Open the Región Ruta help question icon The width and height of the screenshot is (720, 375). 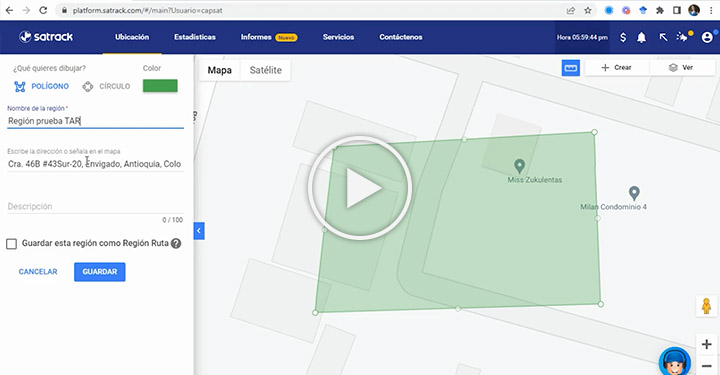pyautogui.click(x=176, y=244)
